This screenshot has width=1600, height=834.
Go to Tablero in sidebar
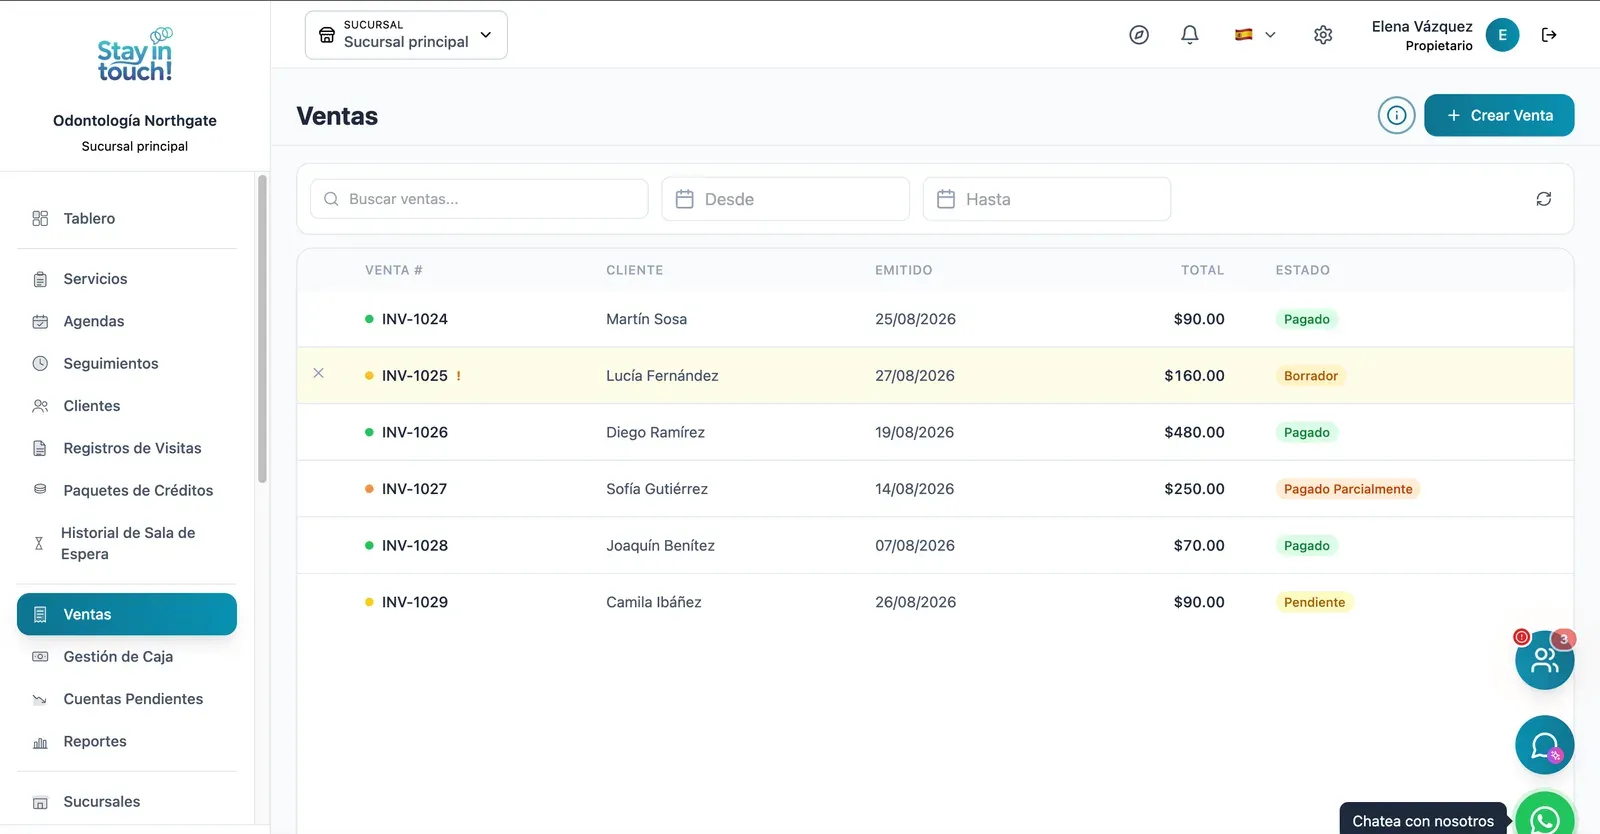click(127, 218)
